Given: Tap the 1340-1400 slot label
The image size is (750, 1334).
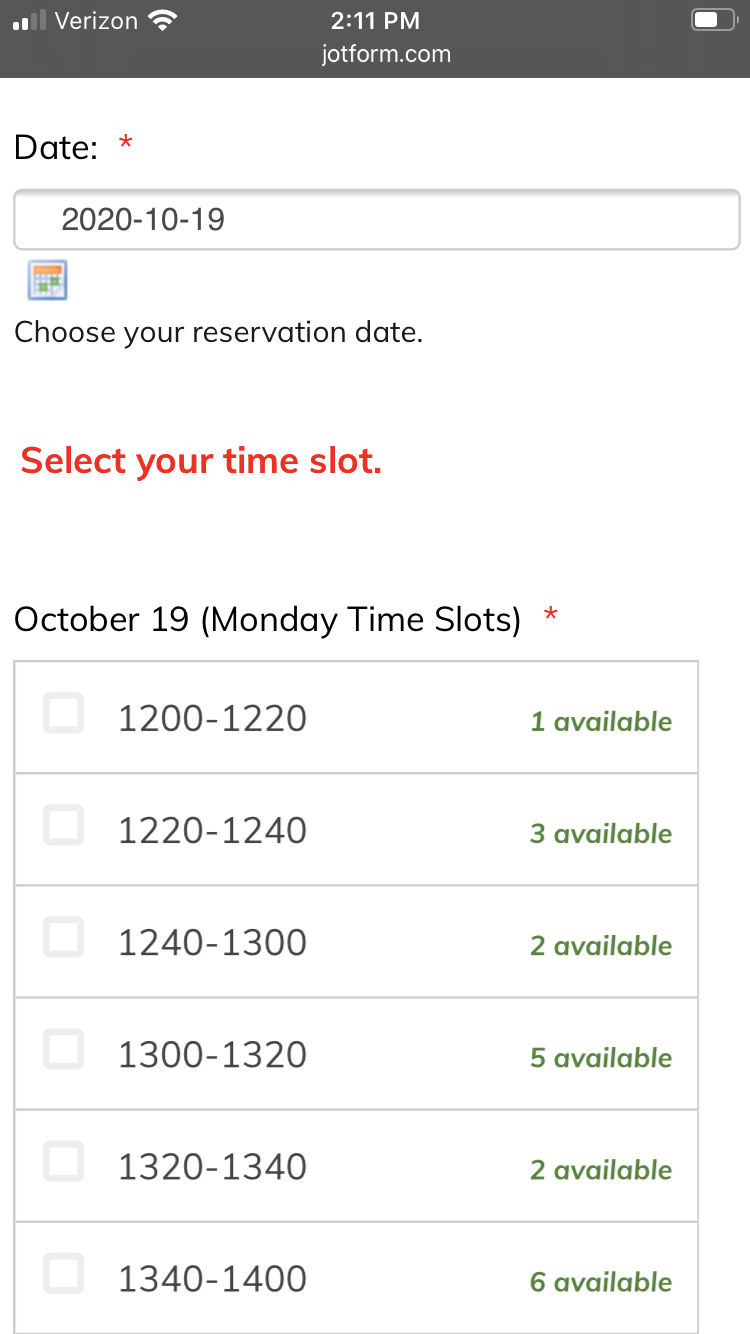Looking at the screenshot, I should (x=212, y=1278).
